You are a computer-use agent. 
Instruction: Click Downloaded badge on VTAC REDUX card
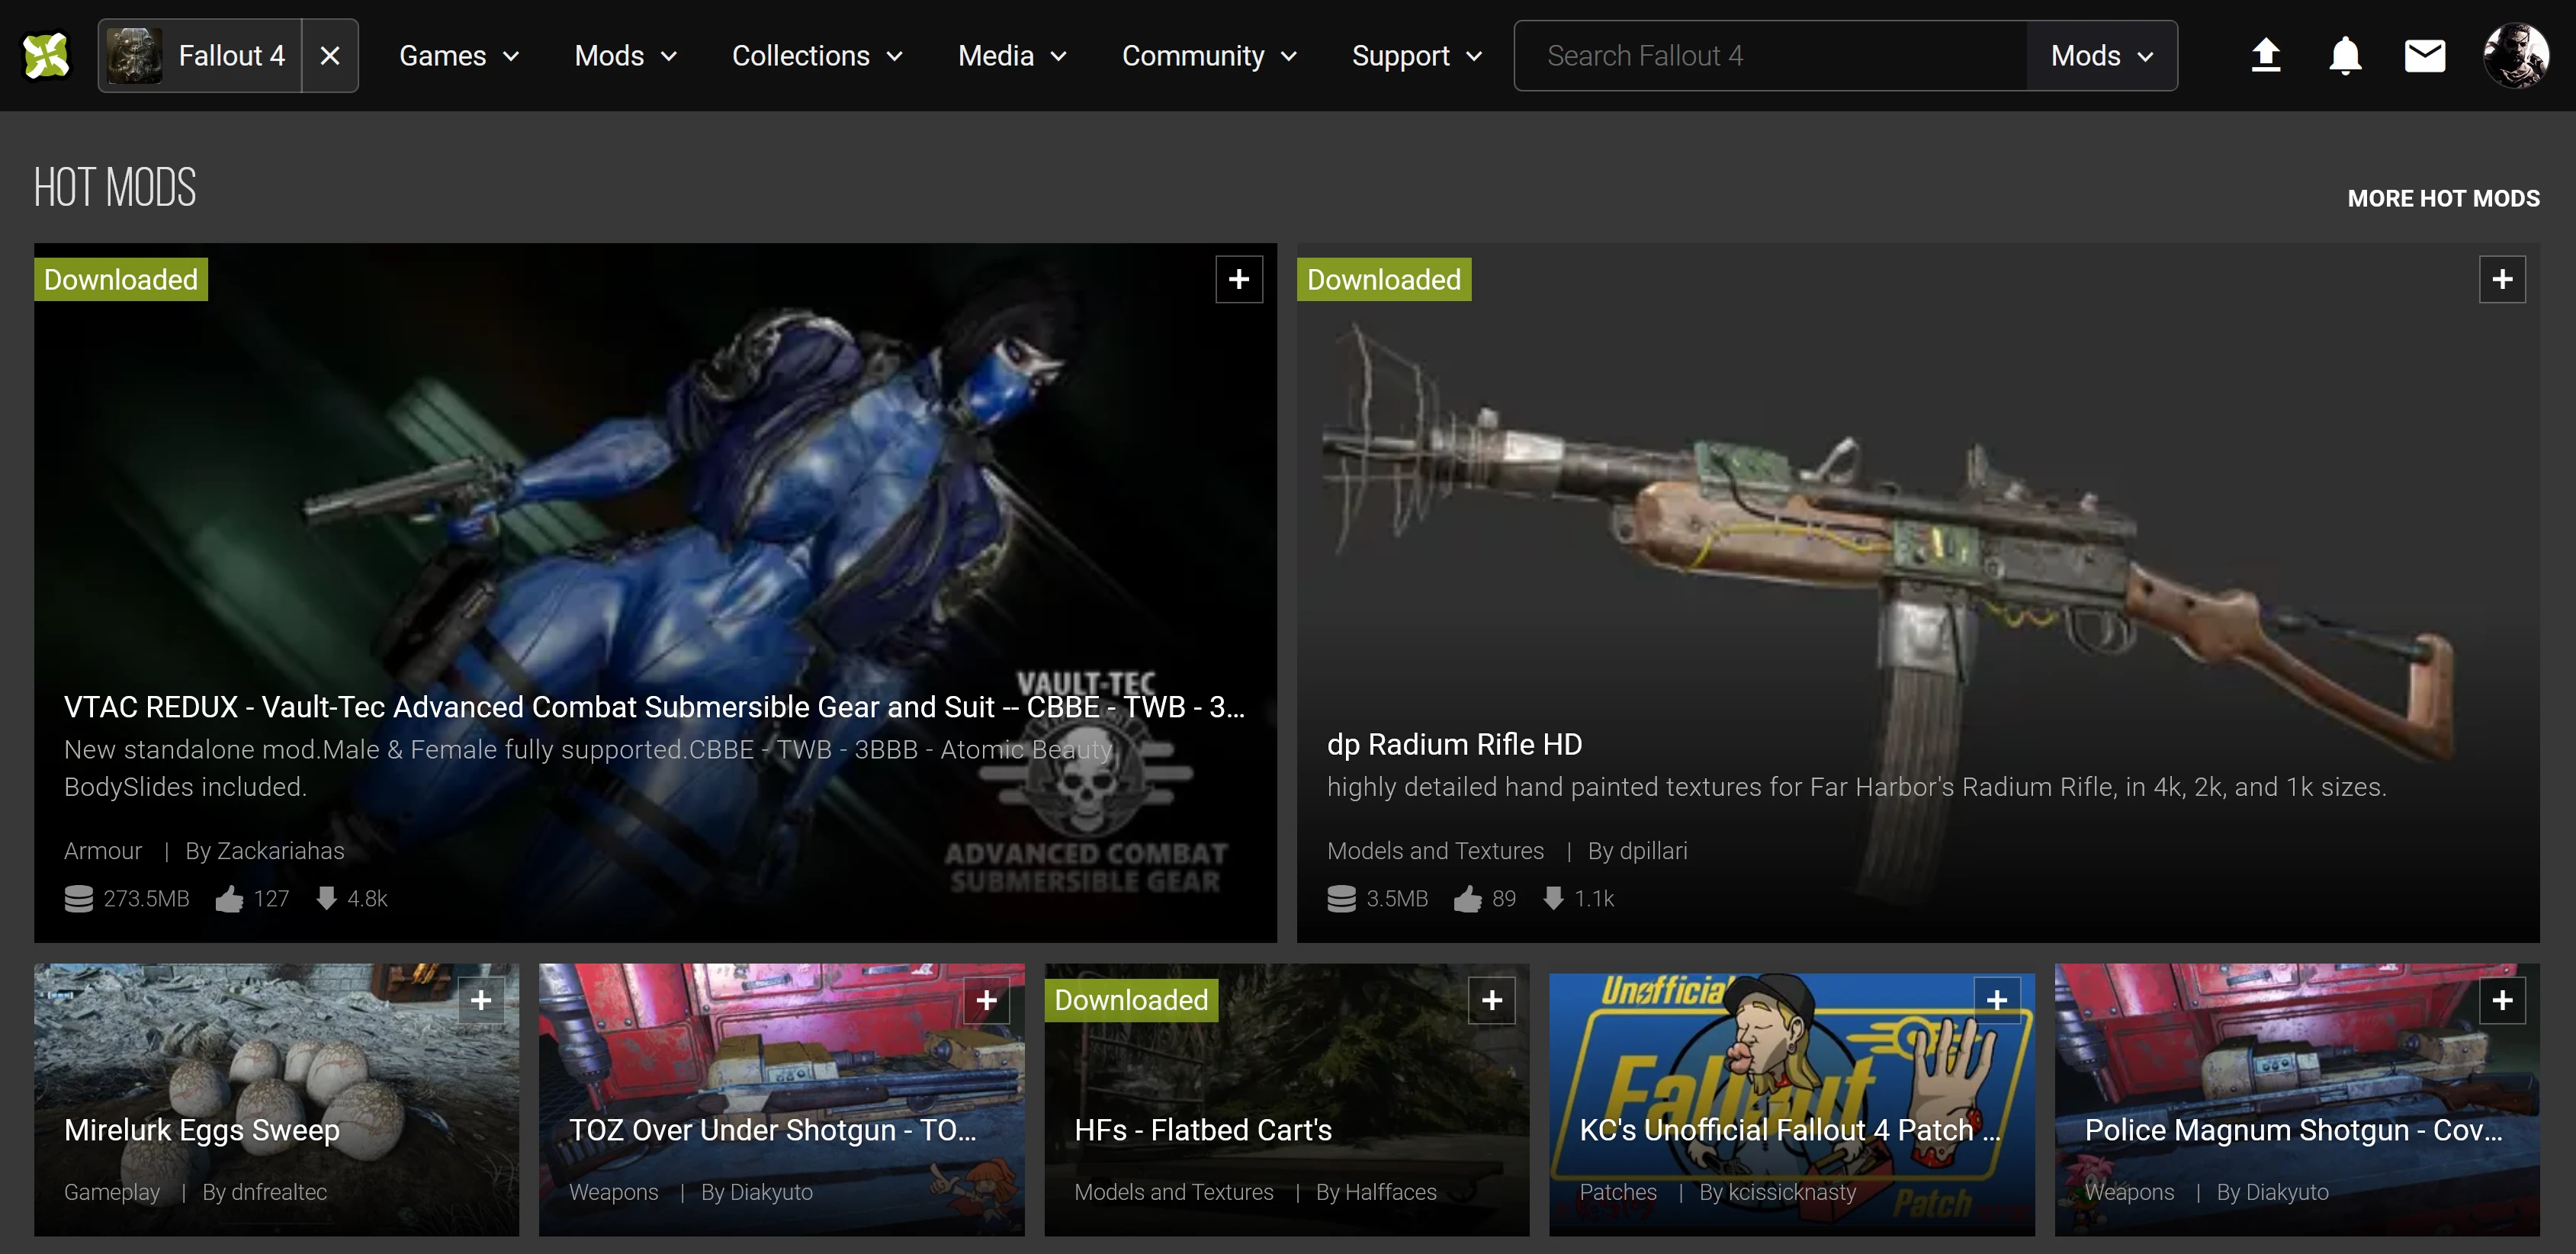click(121, 279)
